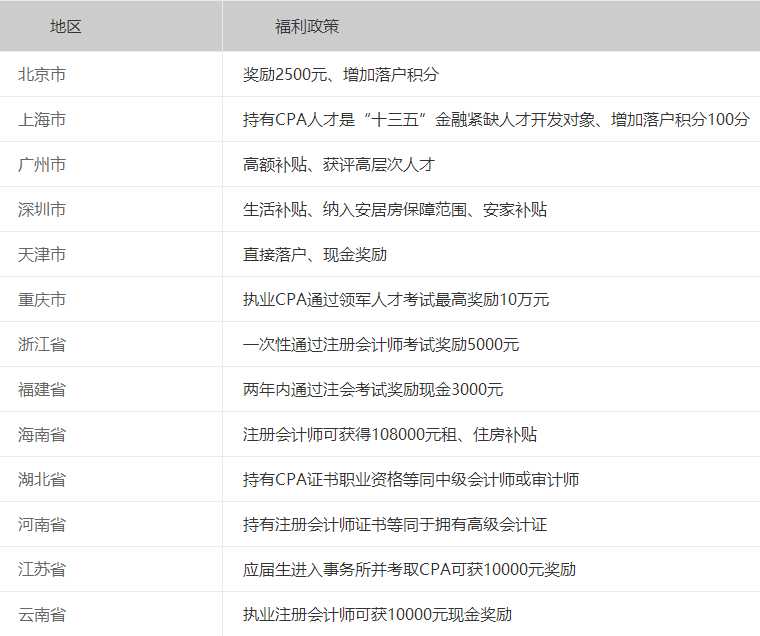
Task: Click the 执业注册会计师可获10000元现金奖励 policy cell
Action: pos(377,614)
